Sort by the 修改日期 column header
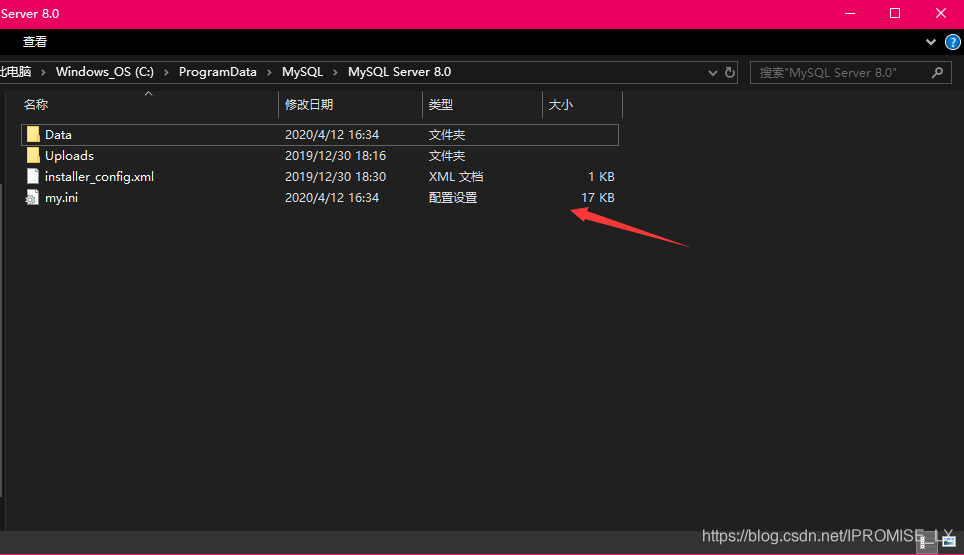Viewport: 964px width, 555px height. (x=350, y=104)
